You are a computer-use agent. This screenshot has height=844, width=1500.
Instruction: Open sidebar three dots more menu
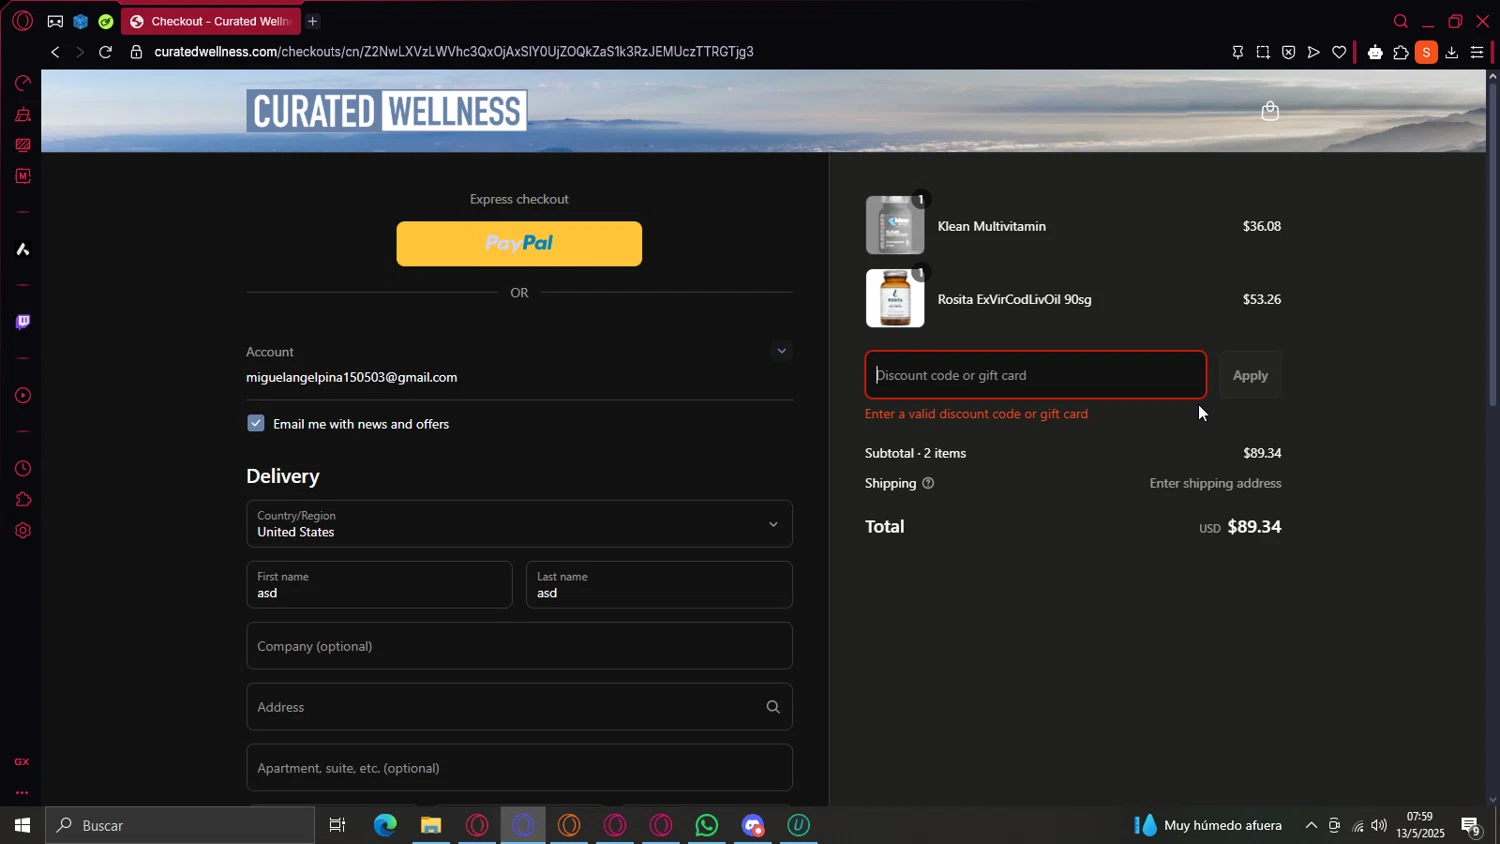coord(22,793)
